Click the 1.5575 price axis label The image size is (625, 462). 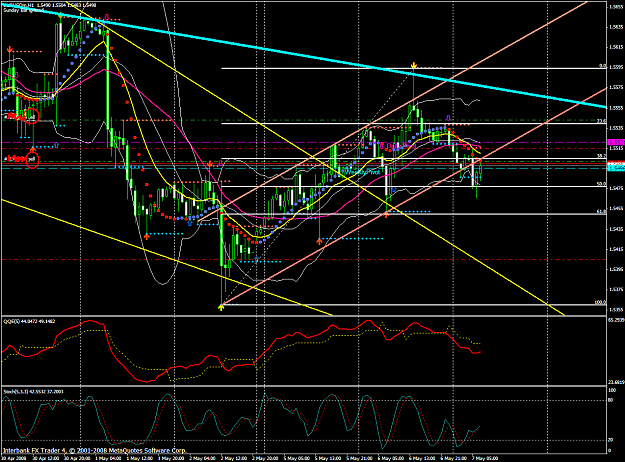coord(616,87)
